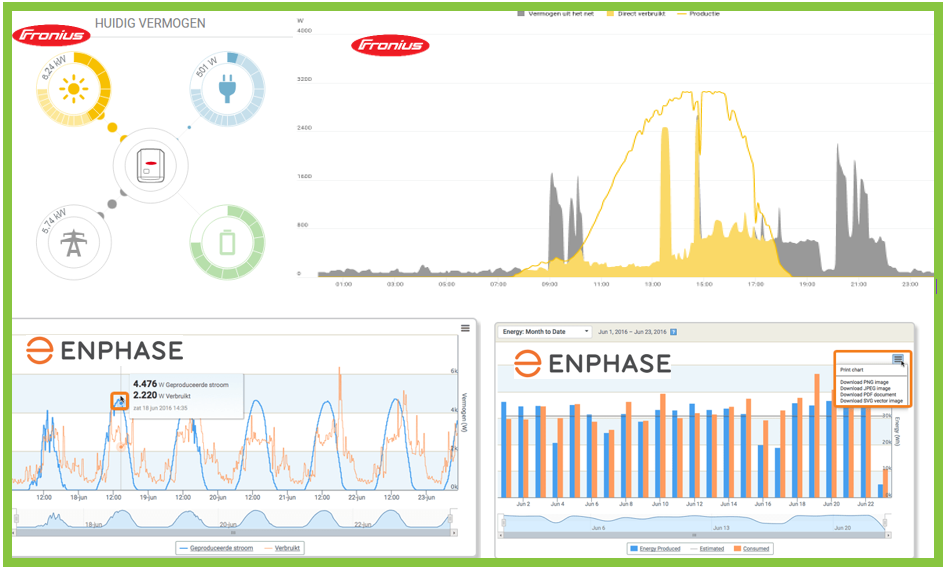Click the '2400' watt axis label

click(304, 128)
